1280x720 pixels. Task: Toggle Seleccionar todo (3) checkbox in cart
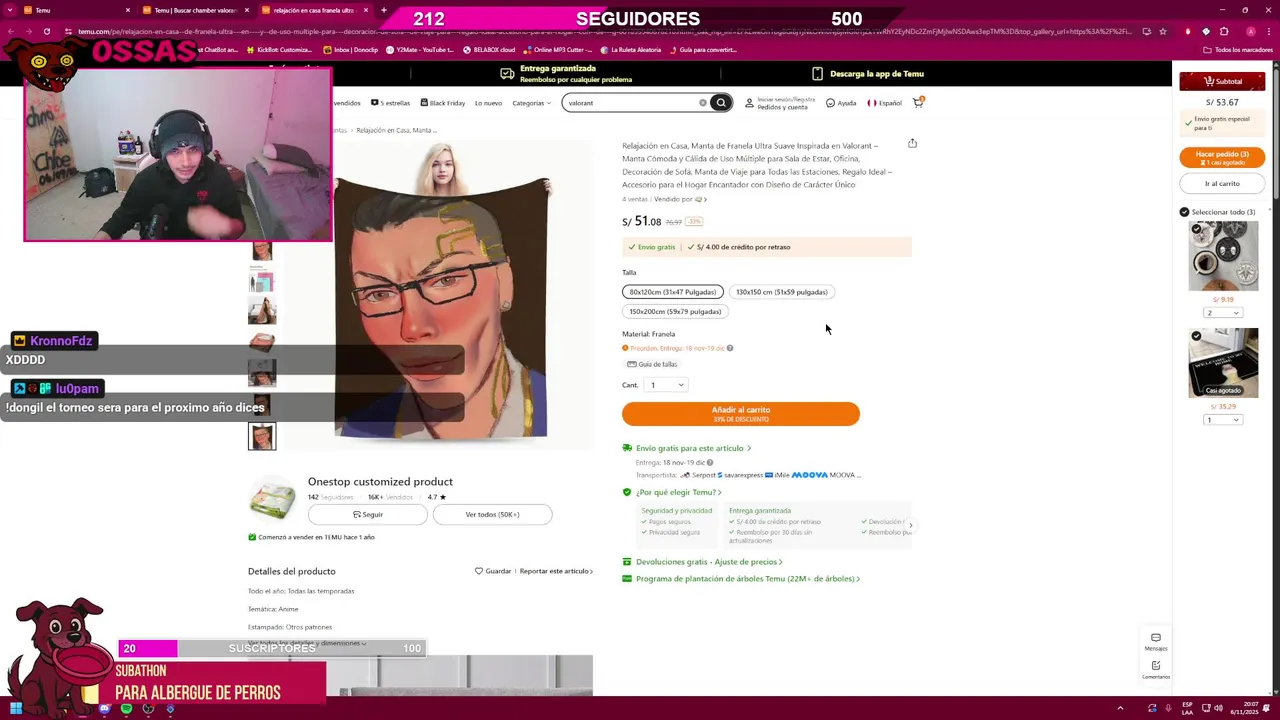coord(1184,212)
